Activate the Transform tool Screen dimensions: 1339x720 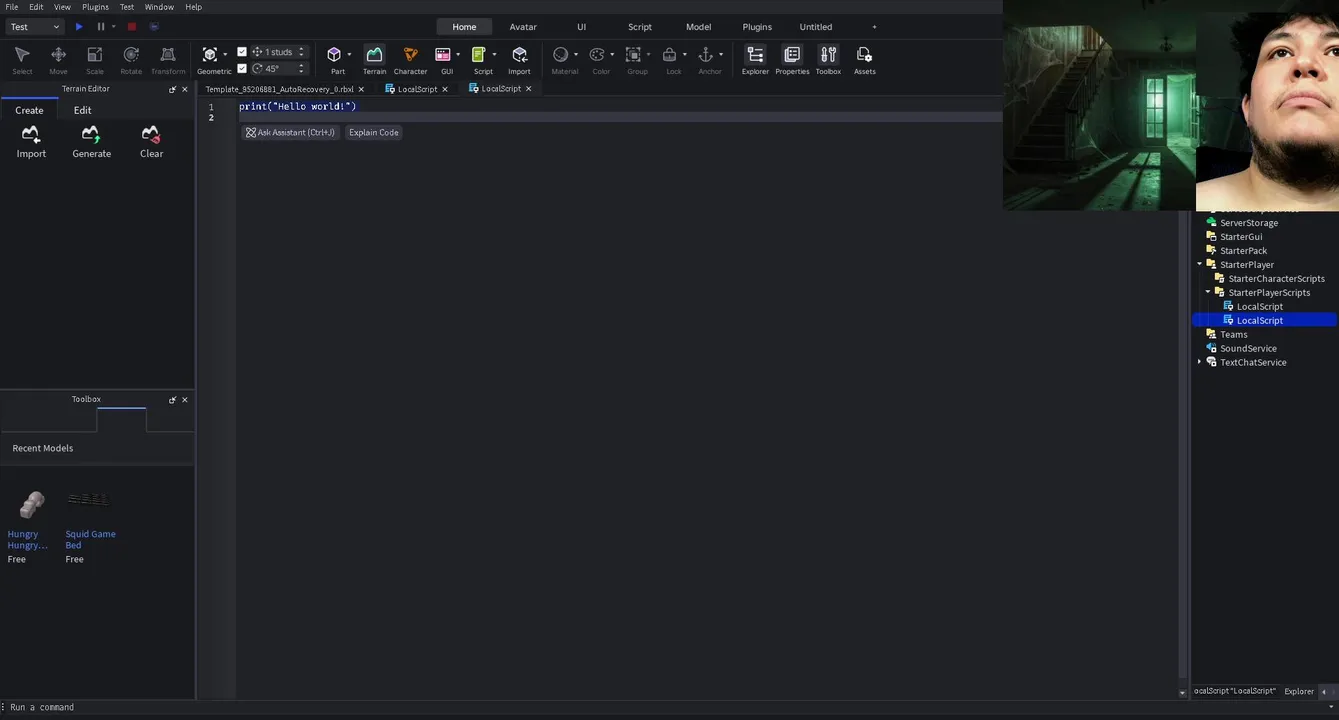click(x=168, y=59)
